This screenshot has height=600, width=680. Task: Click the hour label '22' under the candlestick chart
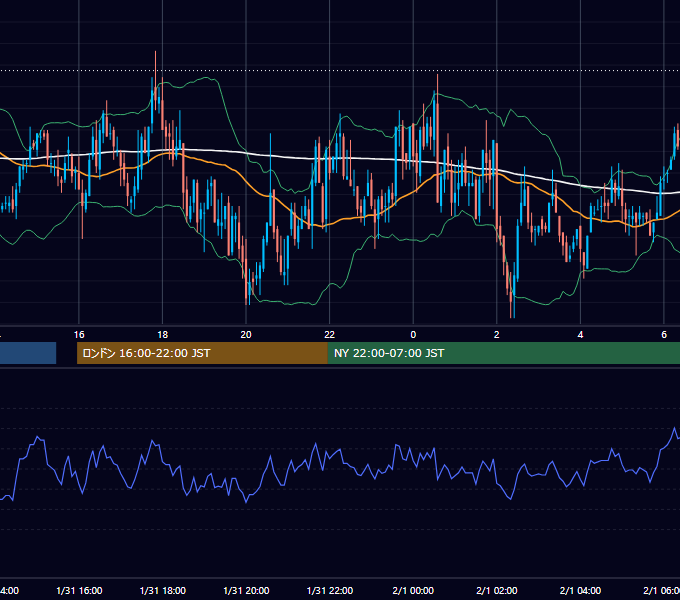pos(330,335)
